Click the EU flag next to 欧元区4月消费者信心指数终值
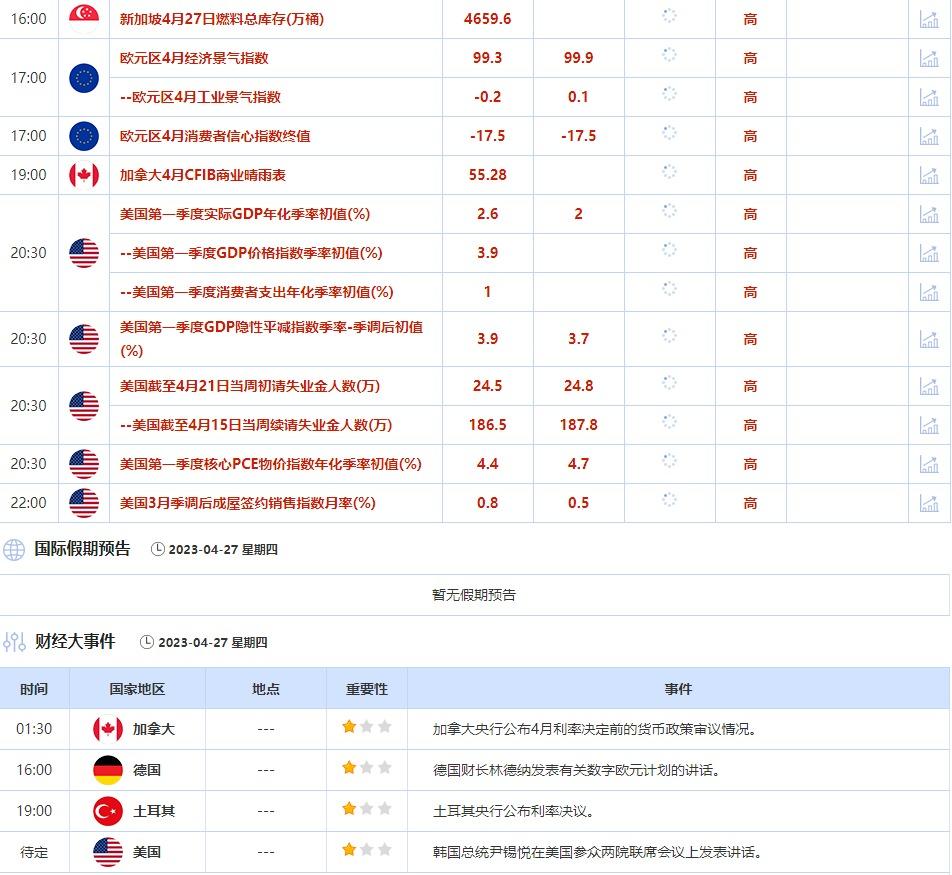This screenshot has width=952, height=875. (84, 135)
